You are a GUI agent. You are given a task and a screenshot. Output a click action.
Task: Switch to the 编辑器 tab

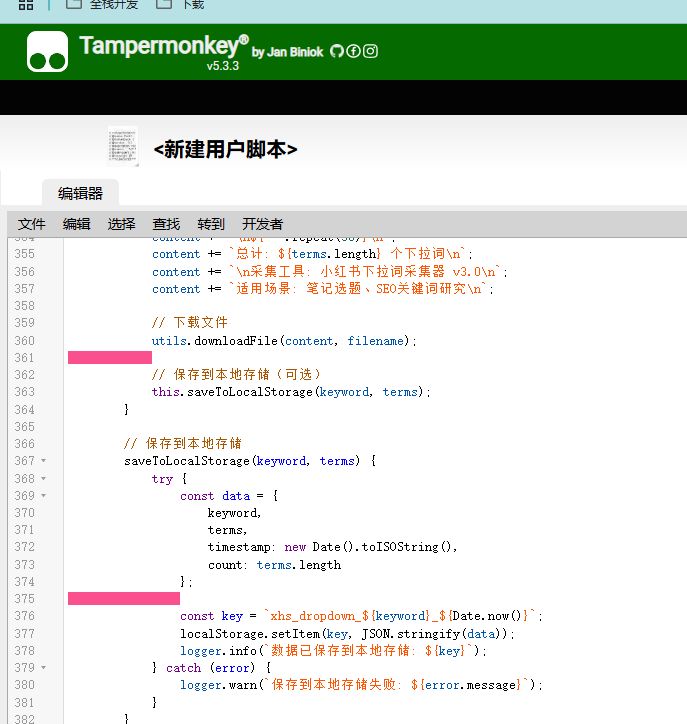[x=80, y=194]
